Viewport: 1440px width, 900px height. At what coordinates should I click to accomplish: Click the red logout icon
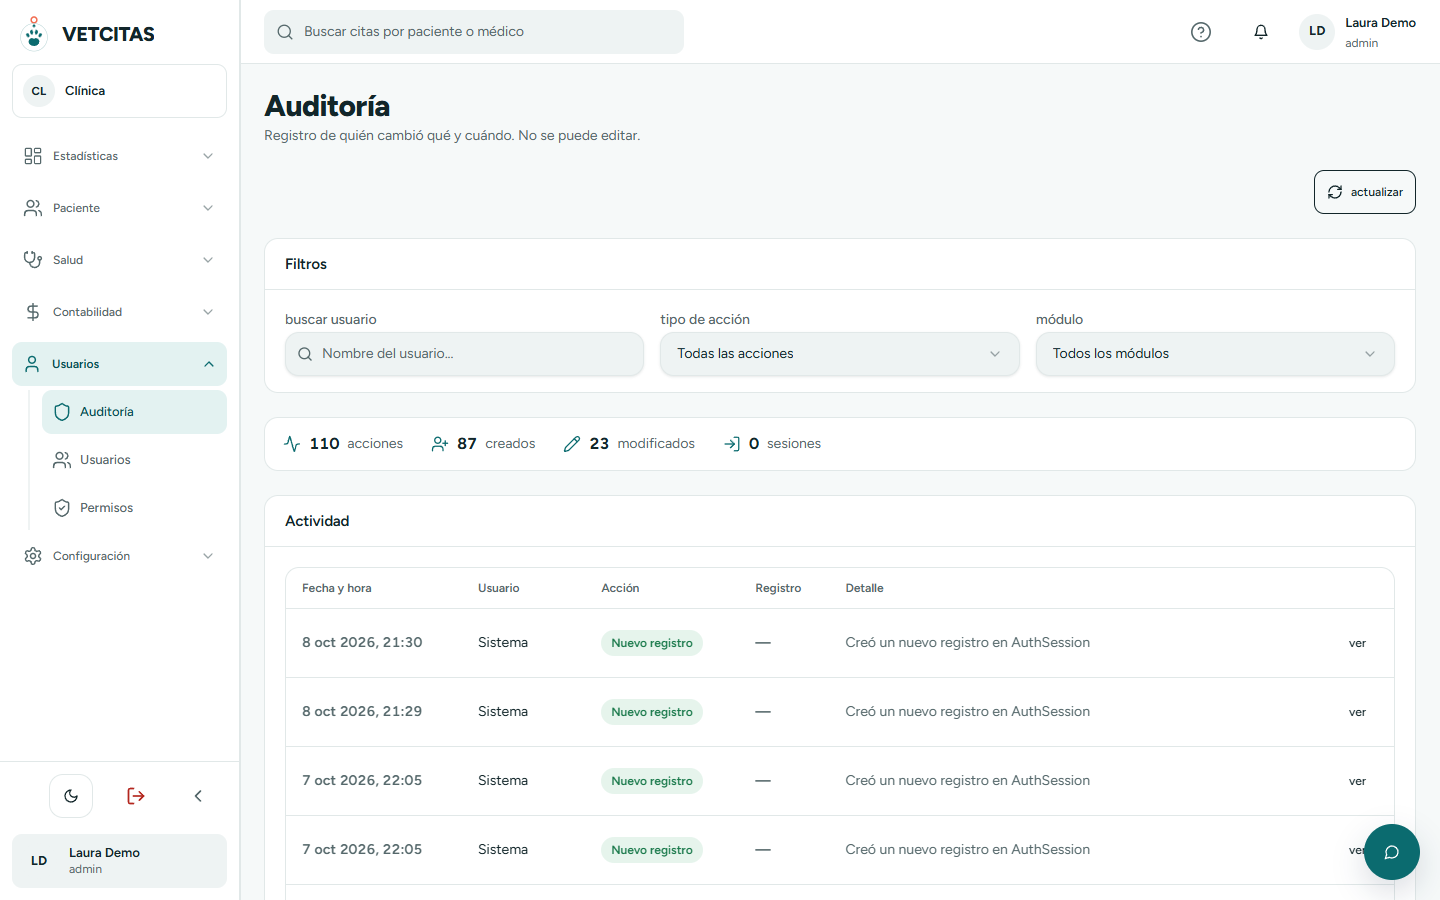pyautogui.click(x=136, y=796)
